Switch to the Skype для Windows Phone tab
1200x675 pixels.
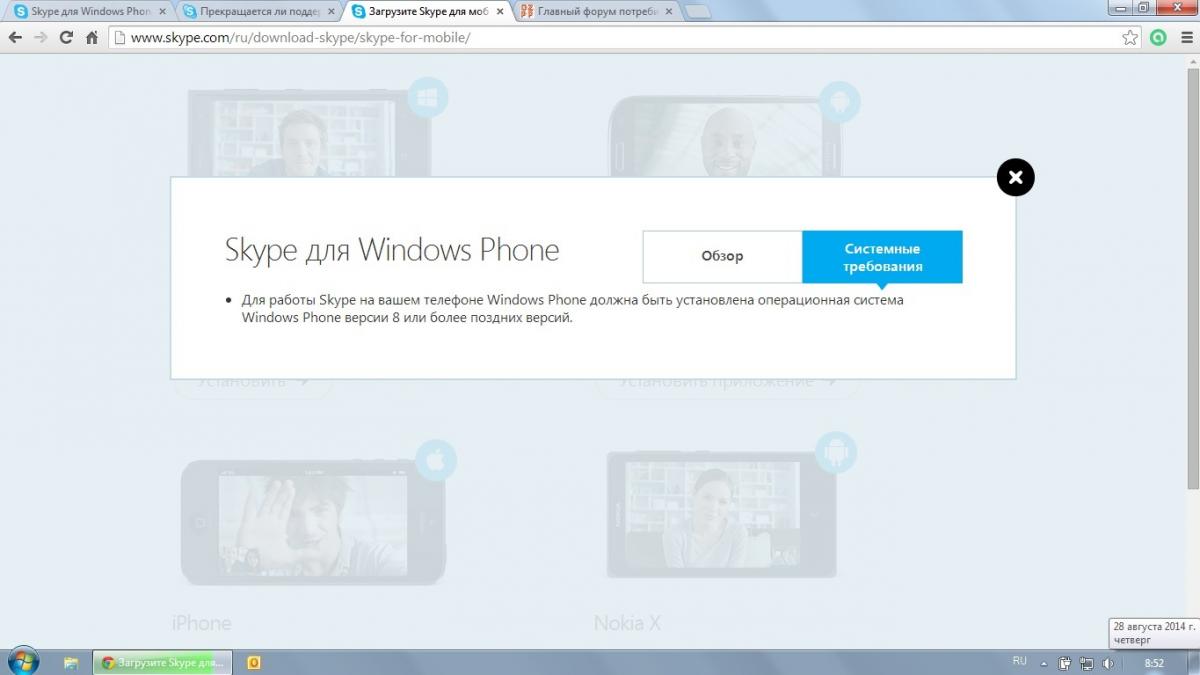tap(85, 12)
